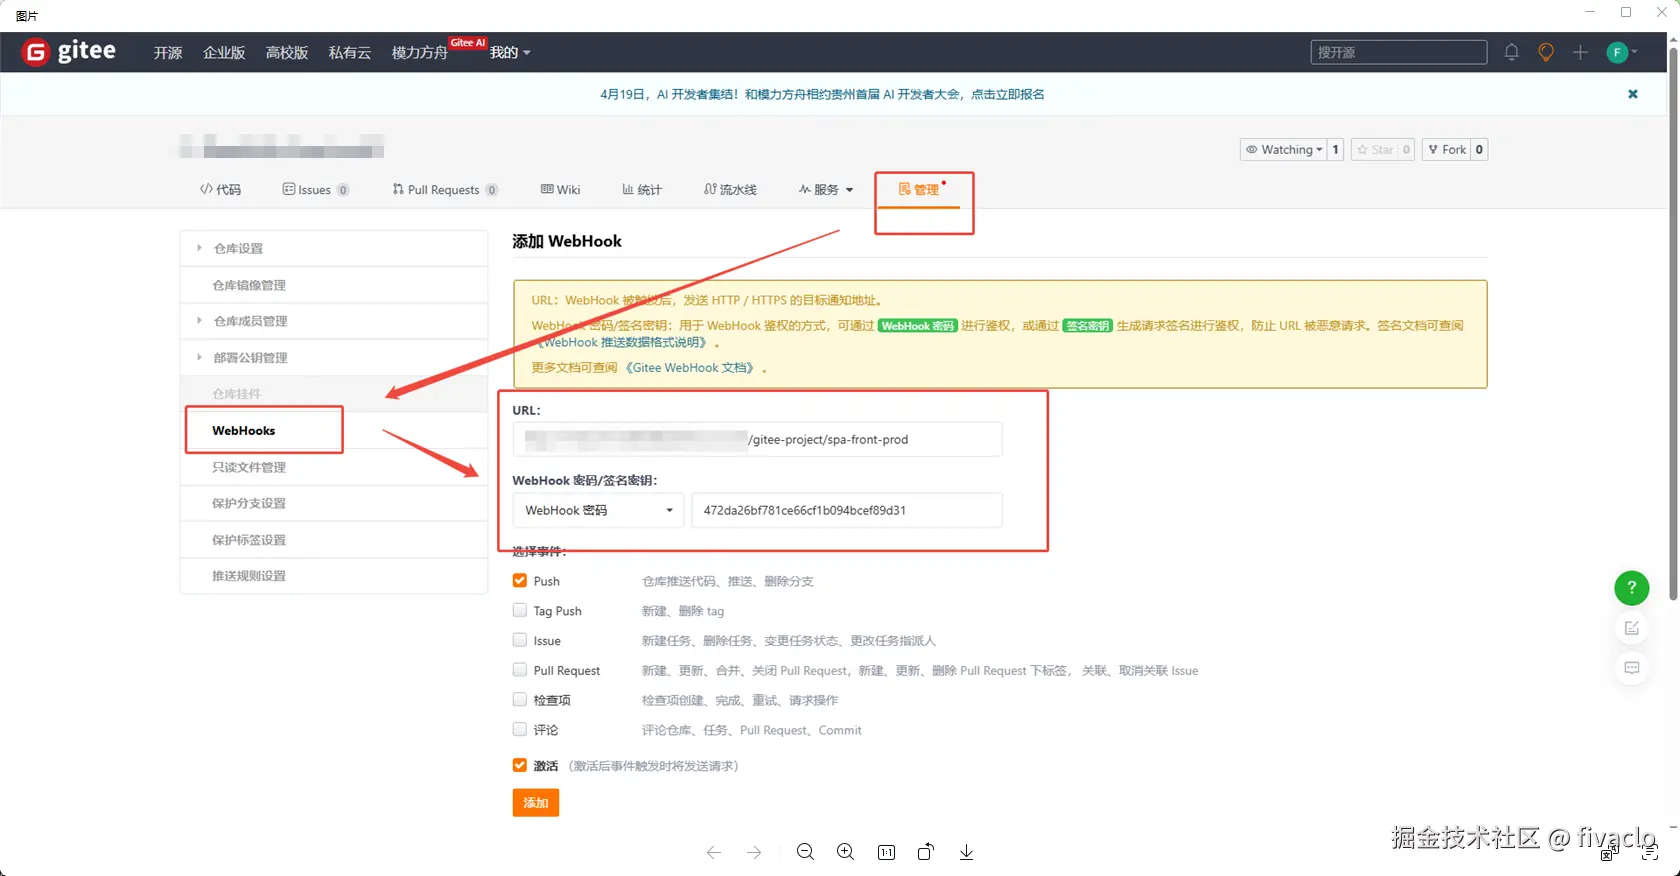Toggle the 激活 checkbox
The height and width of the screenshot is (876, 1680).
520,765
